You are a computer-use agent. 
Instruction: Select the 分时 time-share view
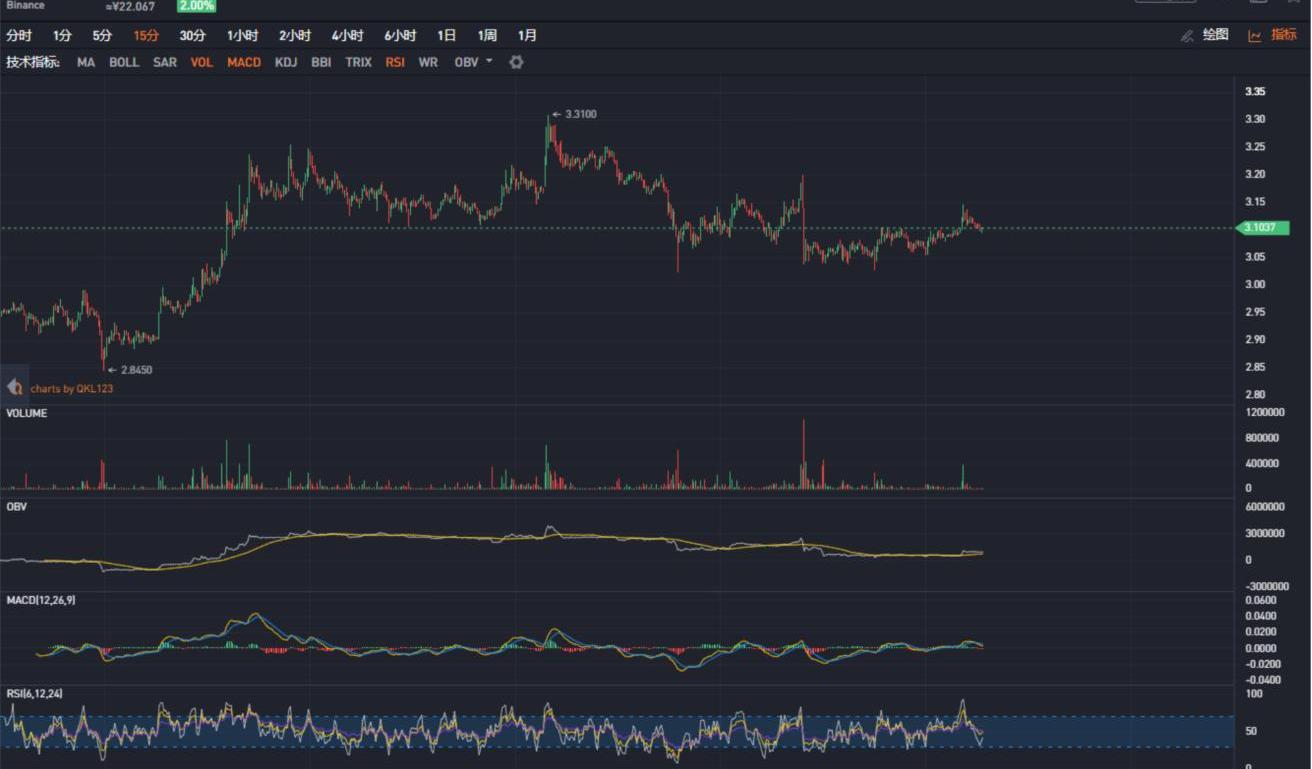tap(19, 36)
